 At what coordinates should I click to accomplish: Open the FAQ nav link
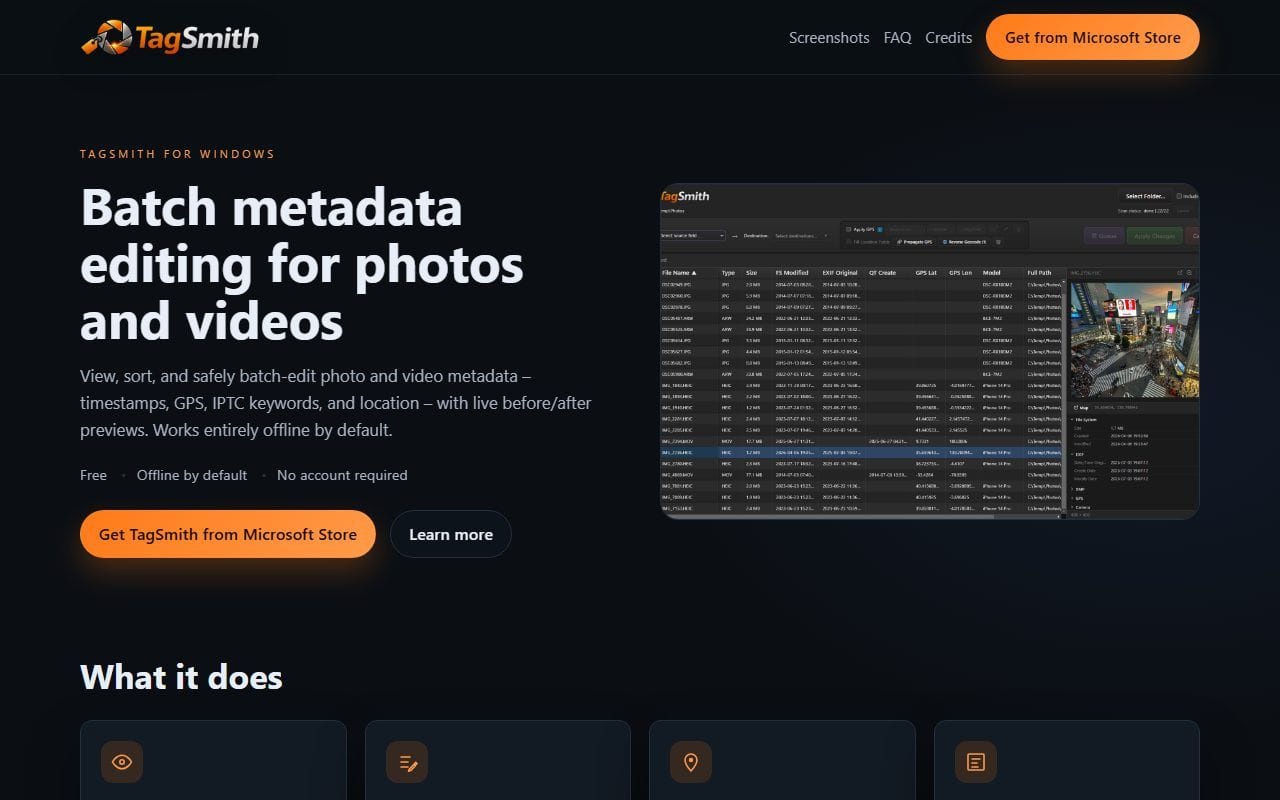pyautogui.click(x=897, y=37)
